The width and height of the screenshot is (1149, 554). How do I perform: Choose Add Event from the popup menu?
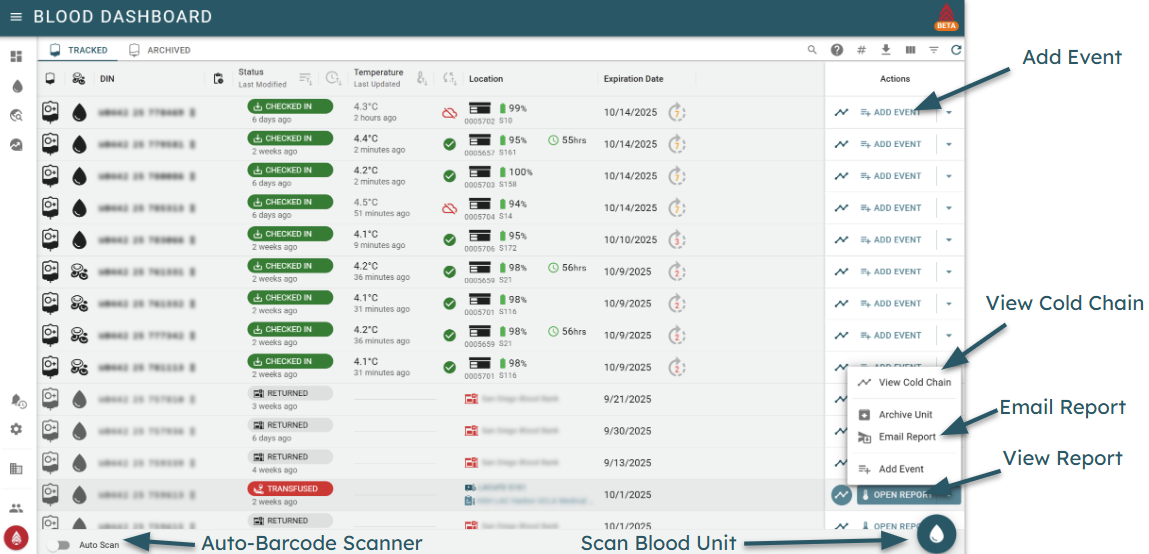click(904, 469)
